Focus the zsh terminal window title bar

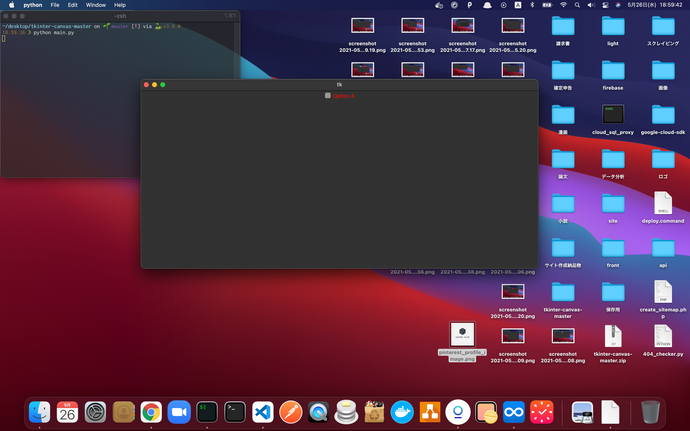(120, 16)
